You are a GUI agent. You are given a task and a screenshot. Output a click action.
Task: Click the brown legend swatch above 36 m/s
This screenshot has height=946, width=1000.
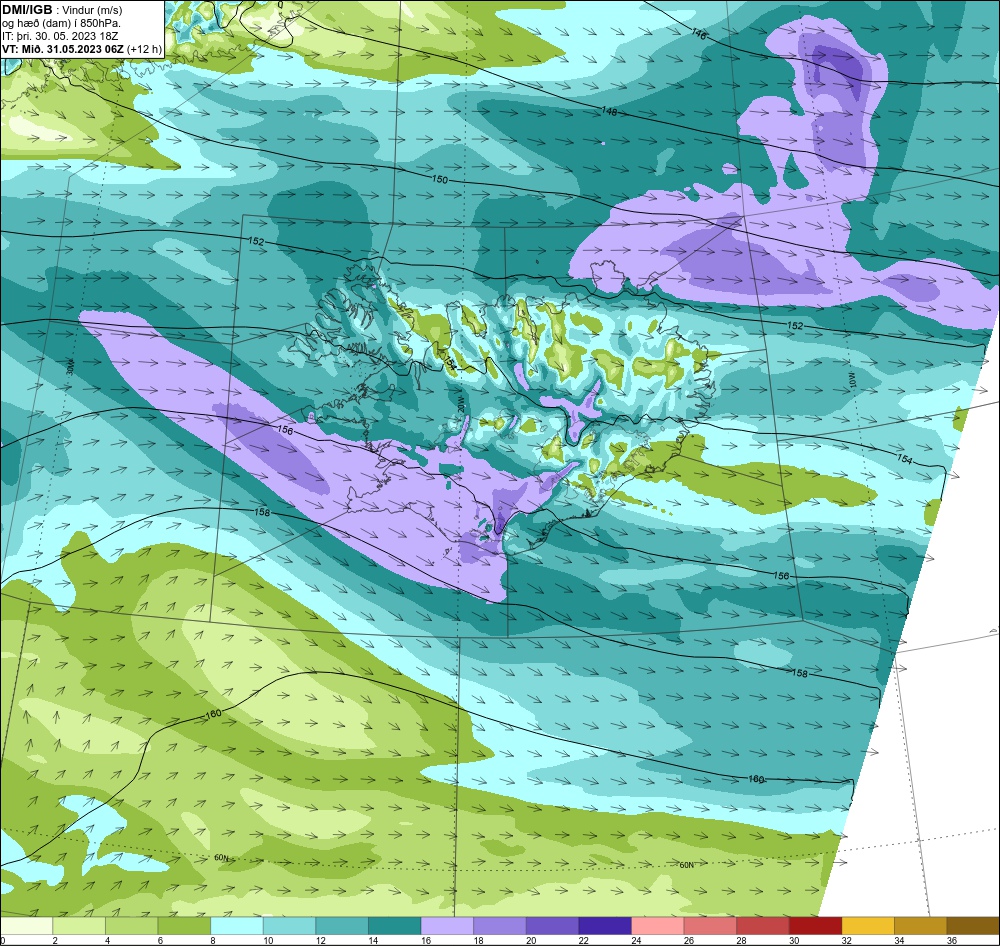click(x=973, y=926)
